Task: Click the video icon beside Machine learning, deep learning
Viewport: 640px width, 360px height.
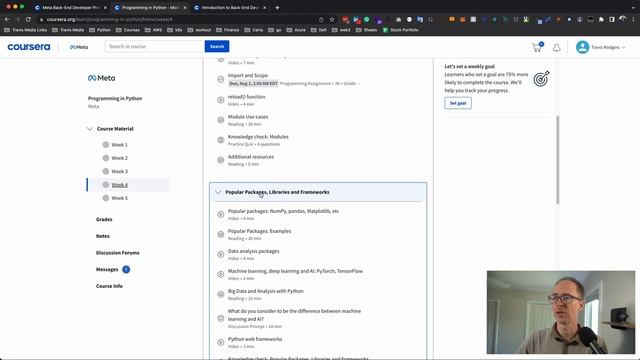Action: [x=220, y=274]
